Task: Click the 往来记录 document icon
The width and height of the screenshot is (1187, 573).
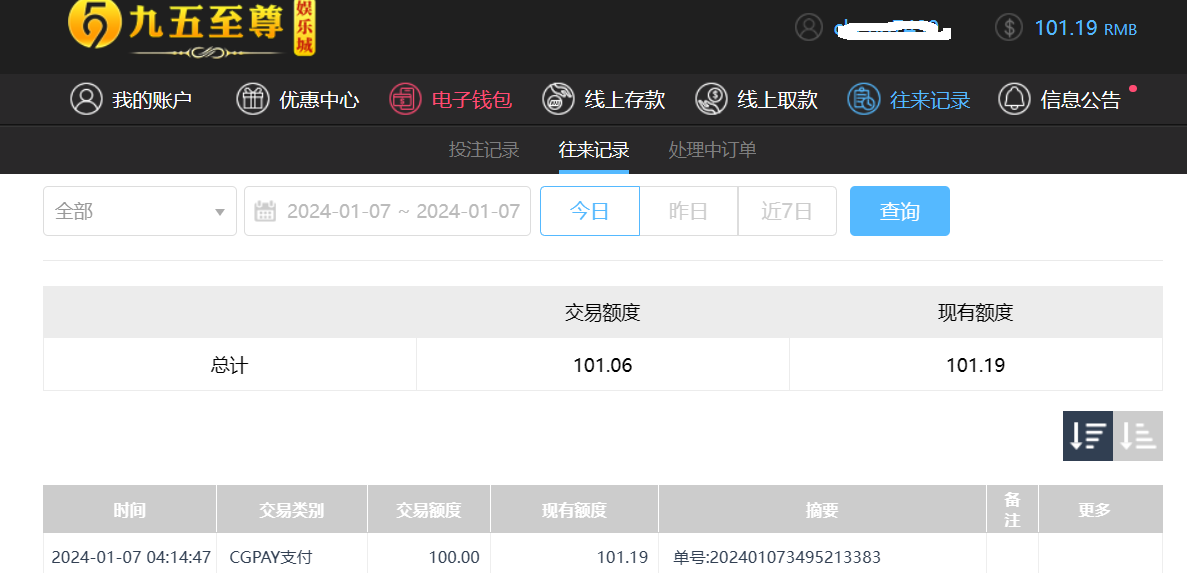Action: [864, 99]
